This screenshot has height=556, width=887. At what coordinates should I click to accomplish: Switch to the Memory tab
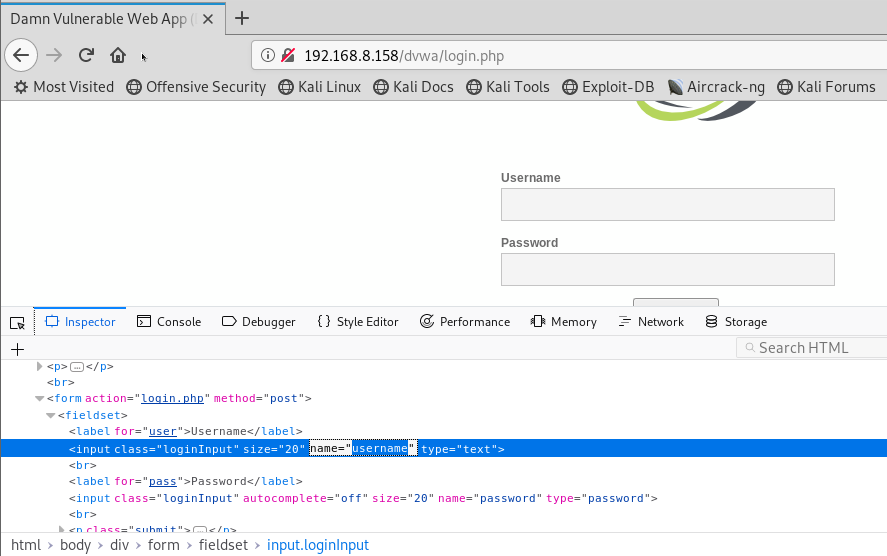563,322
